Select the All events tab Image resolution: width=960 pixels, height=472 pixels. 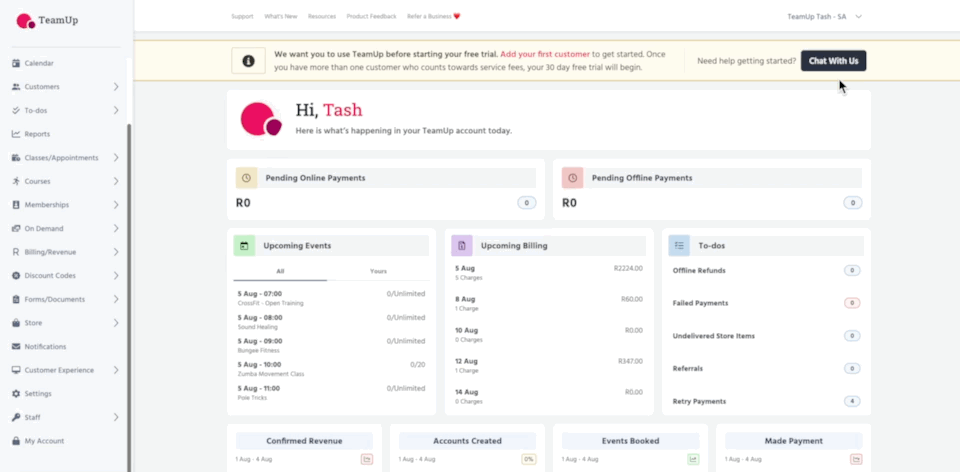(x=280, y=271)
